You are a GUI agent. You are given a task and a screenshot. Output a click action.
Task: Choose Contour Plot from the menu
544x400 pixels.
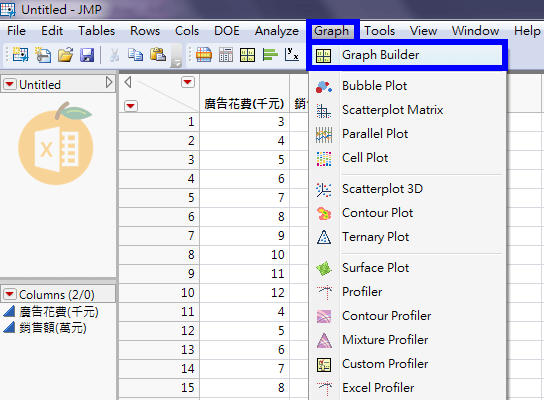click(x=377, y=213)
